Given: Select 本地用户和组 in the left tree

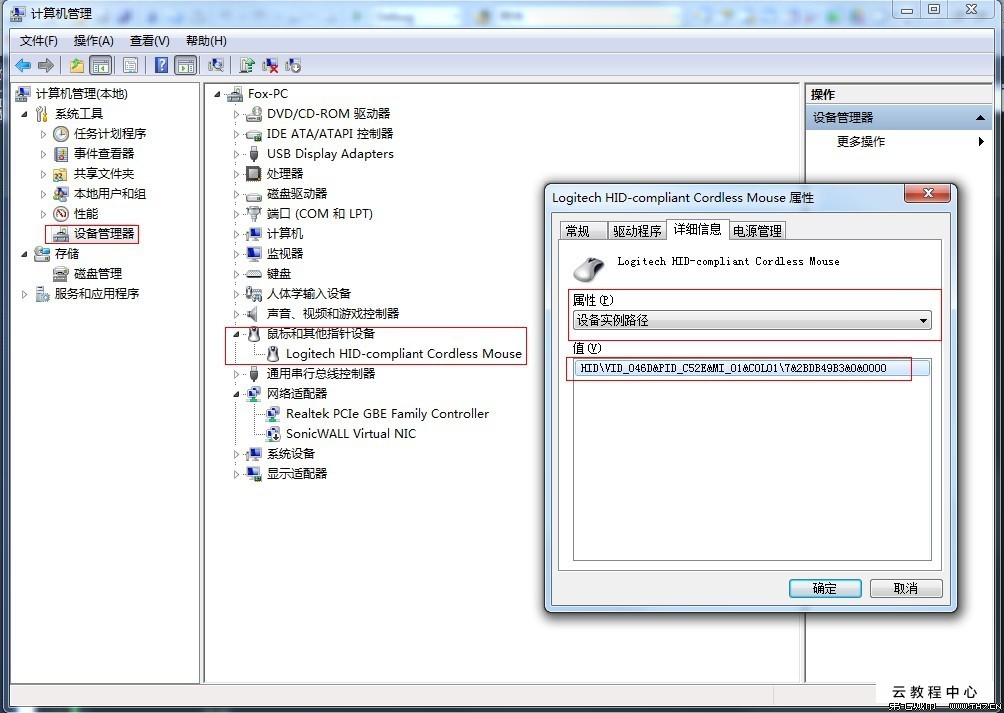Looking at the screenshot, I should pos(109,193).
